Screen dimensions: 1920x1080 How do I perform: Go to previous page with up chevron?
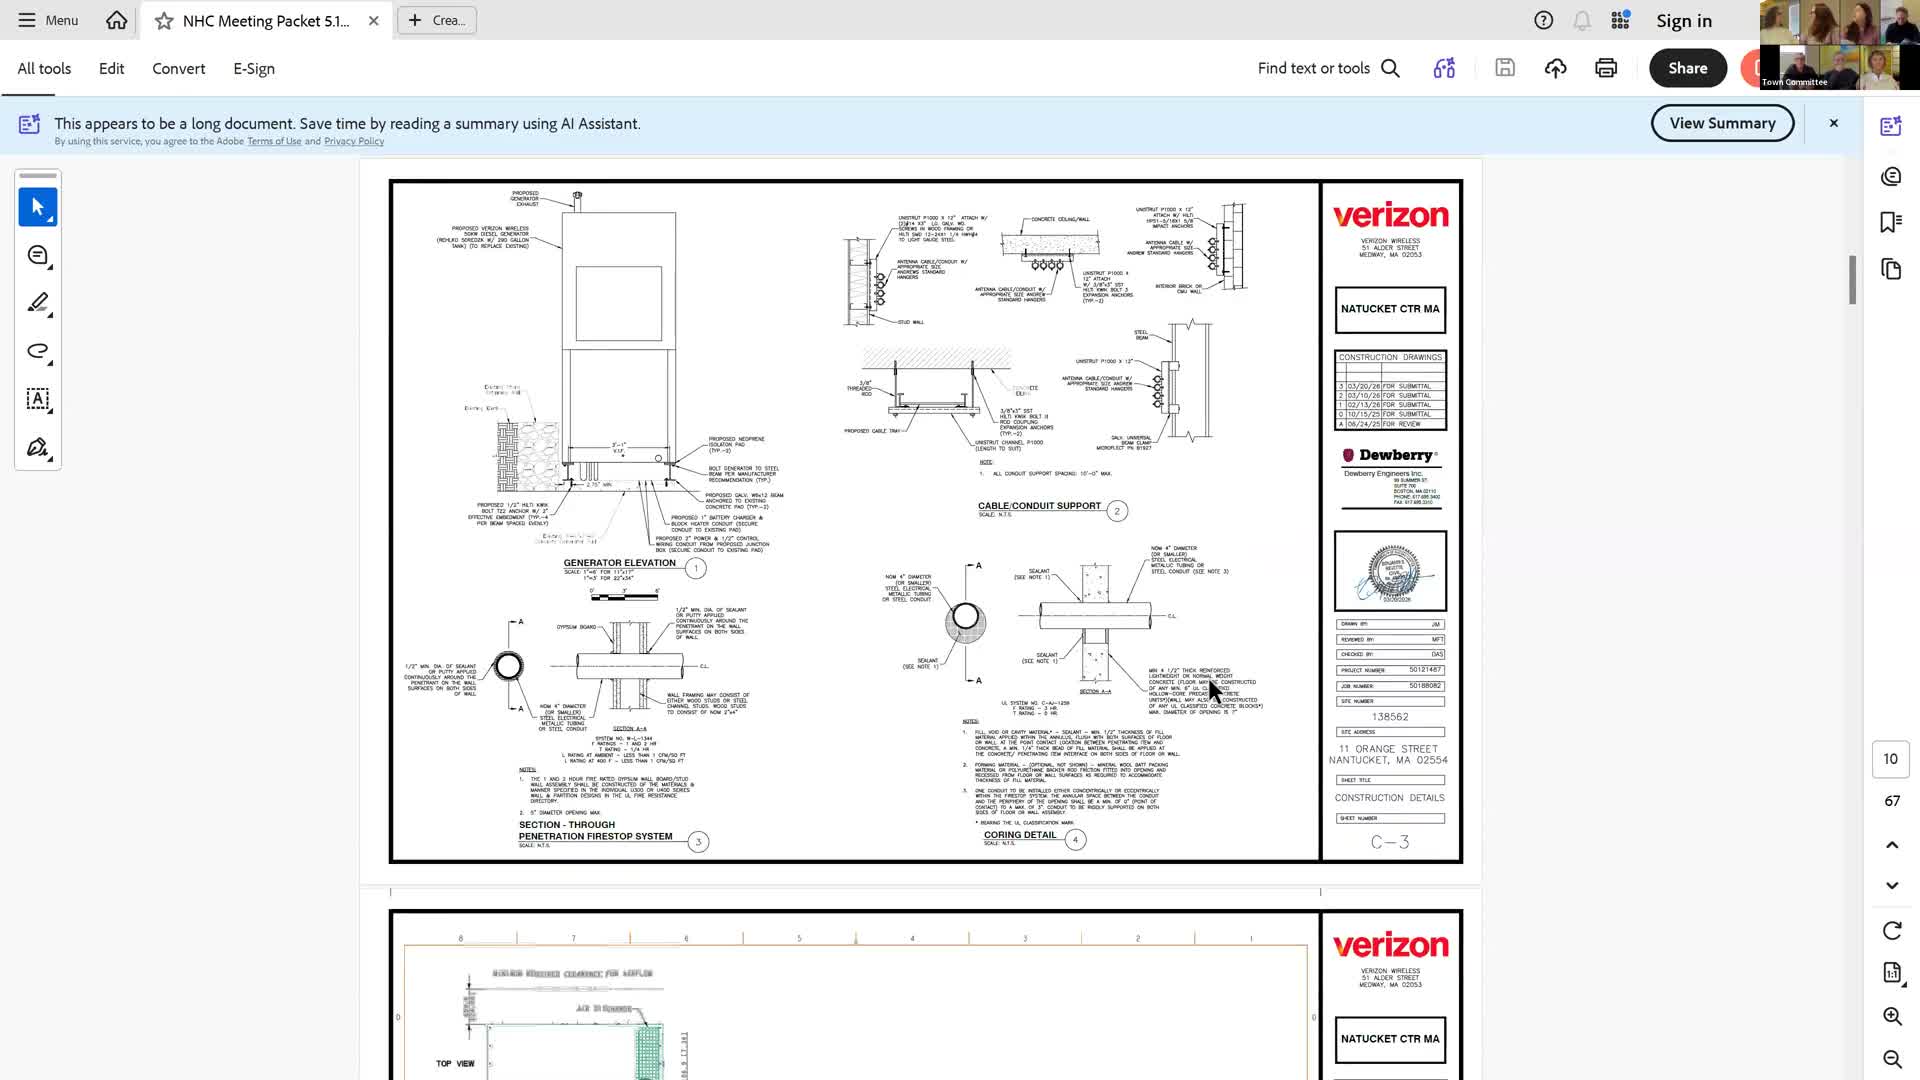tap(1892, 845)
